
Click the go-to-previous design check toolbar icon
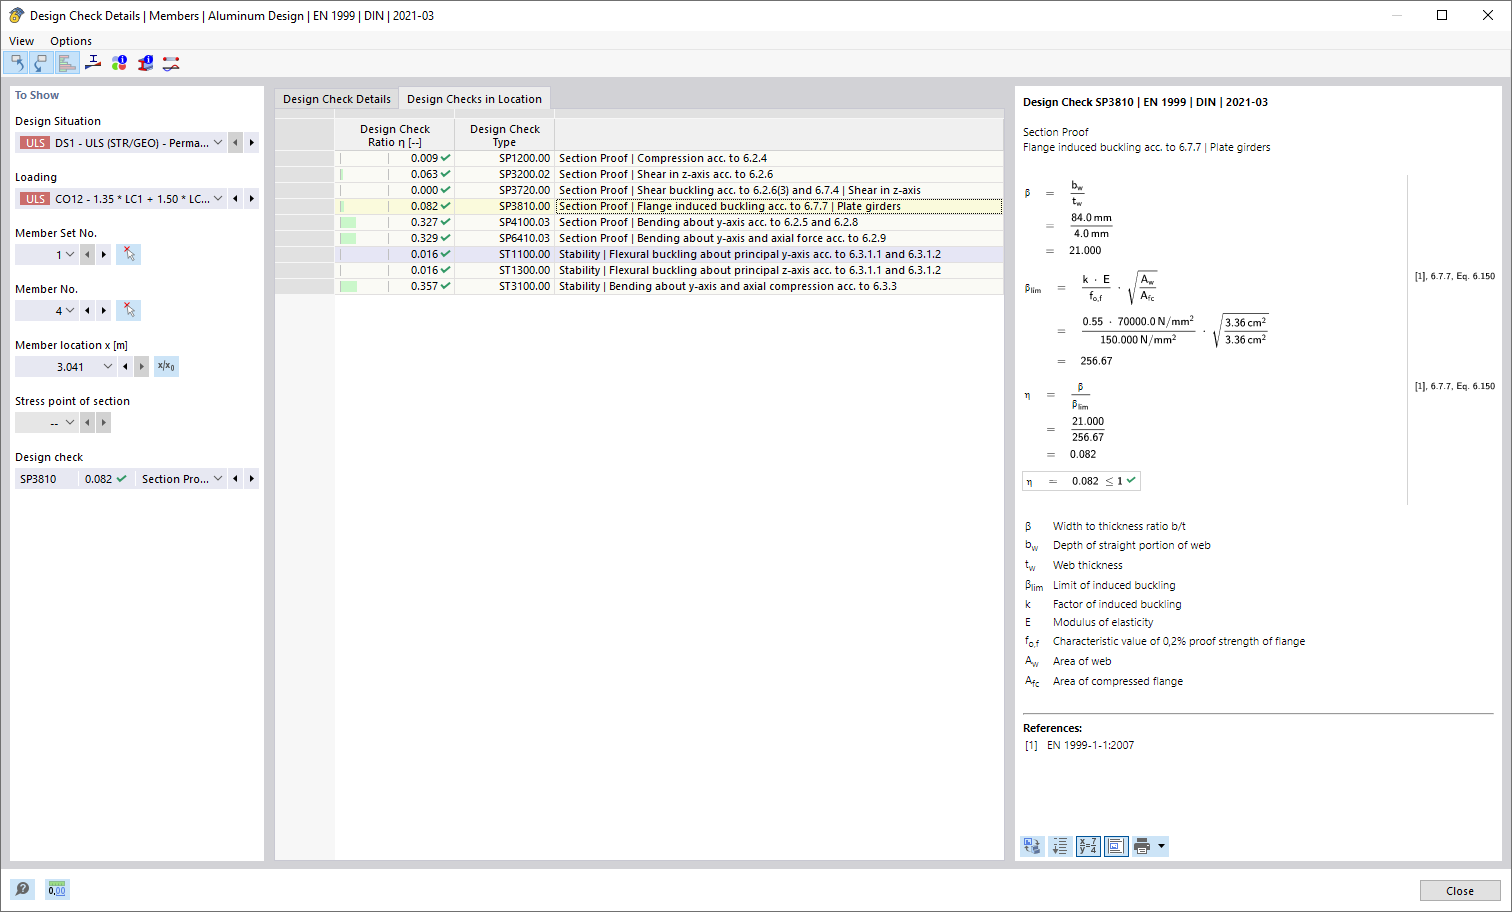[x=16, y=63]
